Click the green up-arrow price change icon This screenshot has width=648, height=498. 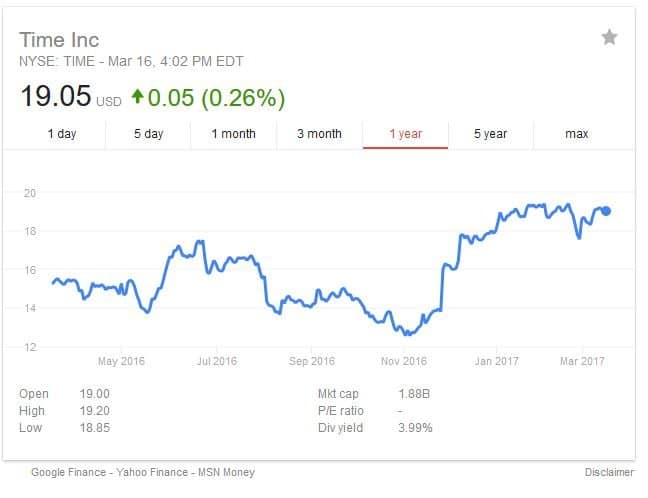[138, 96]
